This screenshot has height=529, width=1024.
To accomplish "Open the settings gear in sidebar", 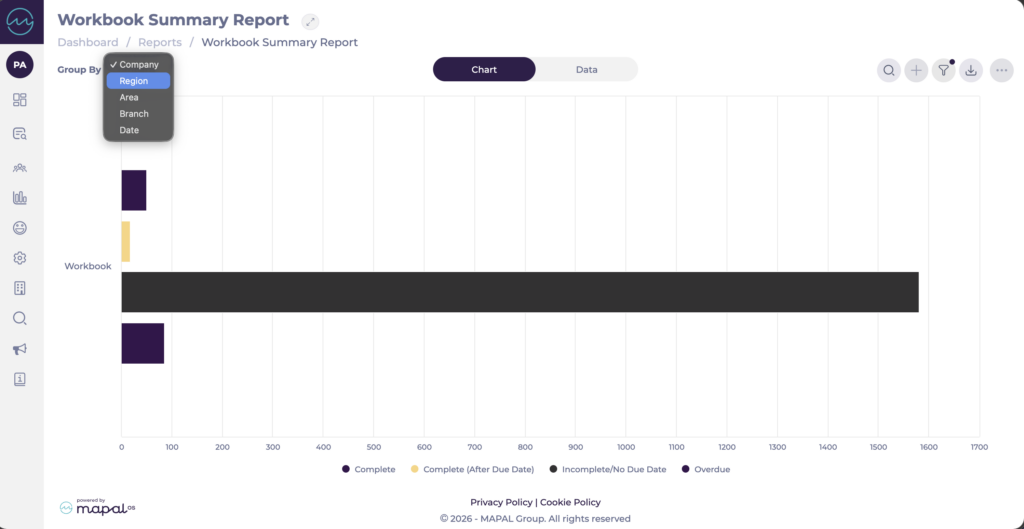I will pos(19,258).
